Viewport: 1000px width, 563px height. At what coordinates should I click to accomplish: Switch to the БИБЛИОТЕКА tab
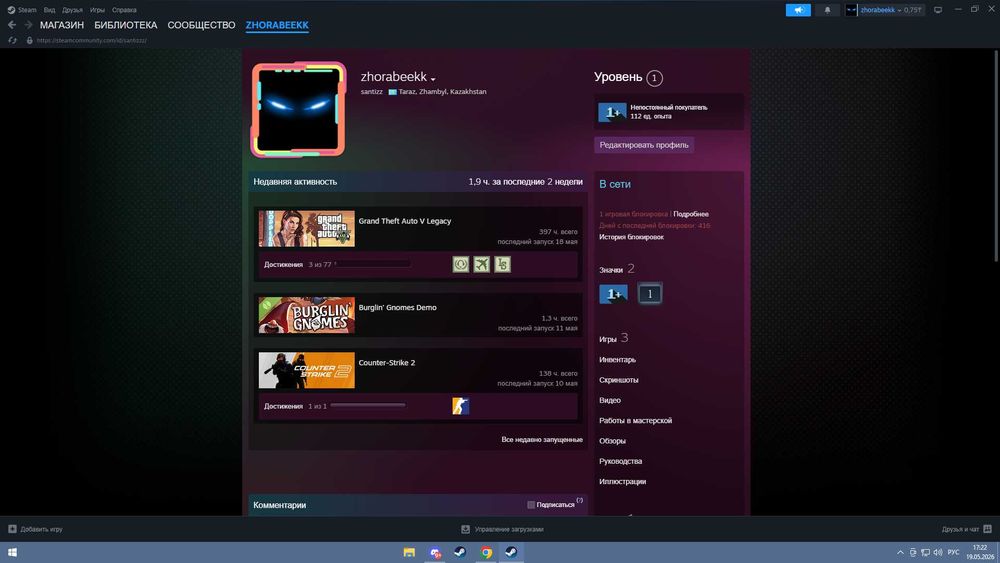pos(126,25)
